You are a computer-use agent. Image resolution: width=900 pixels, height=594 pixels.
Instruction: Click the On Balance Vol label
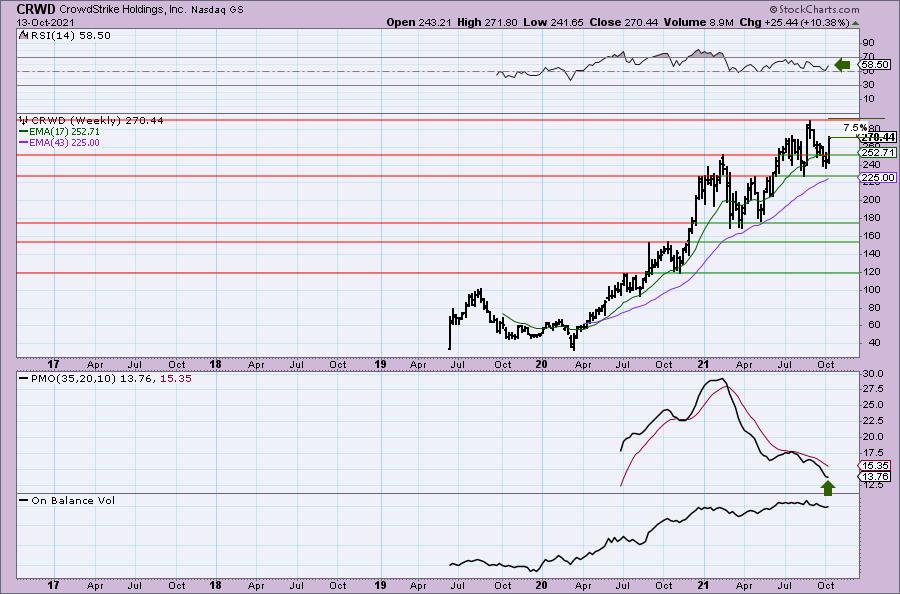pyautogui.click(x=73, y=500)
